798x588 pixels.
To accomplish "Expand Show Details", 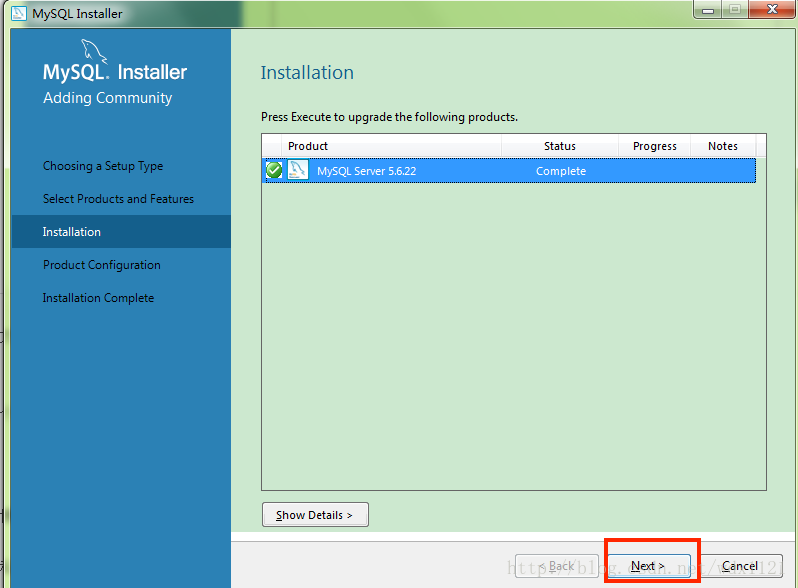I will click(x=315, y=515).
